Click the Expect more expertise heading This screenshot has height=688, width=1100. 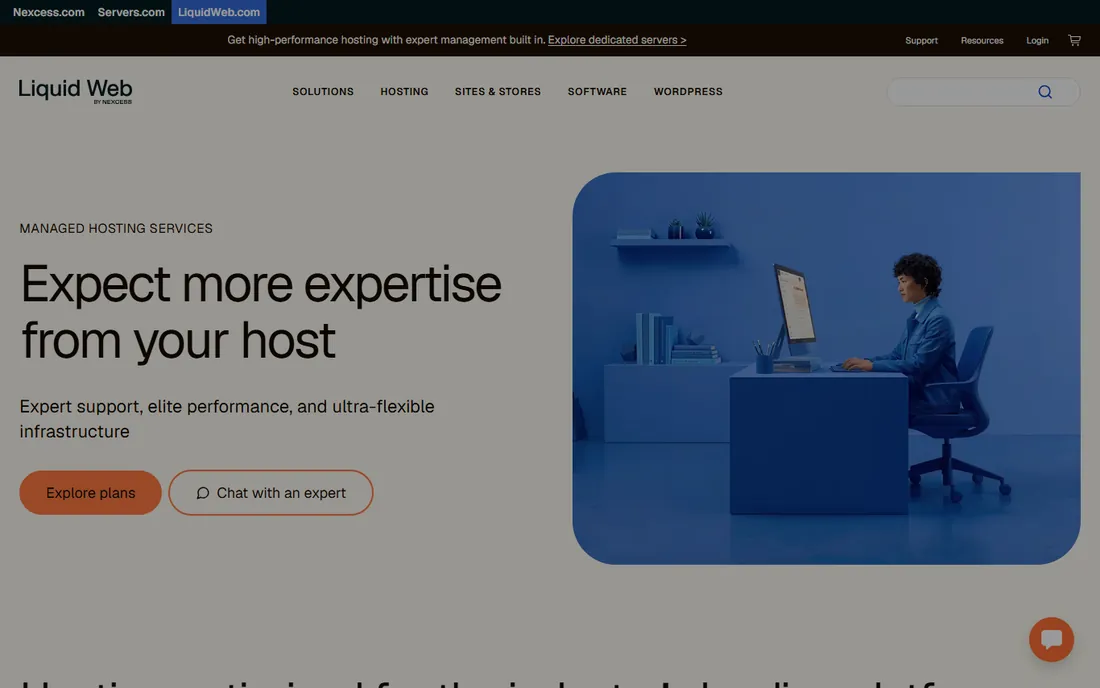[x=260, y=312]
